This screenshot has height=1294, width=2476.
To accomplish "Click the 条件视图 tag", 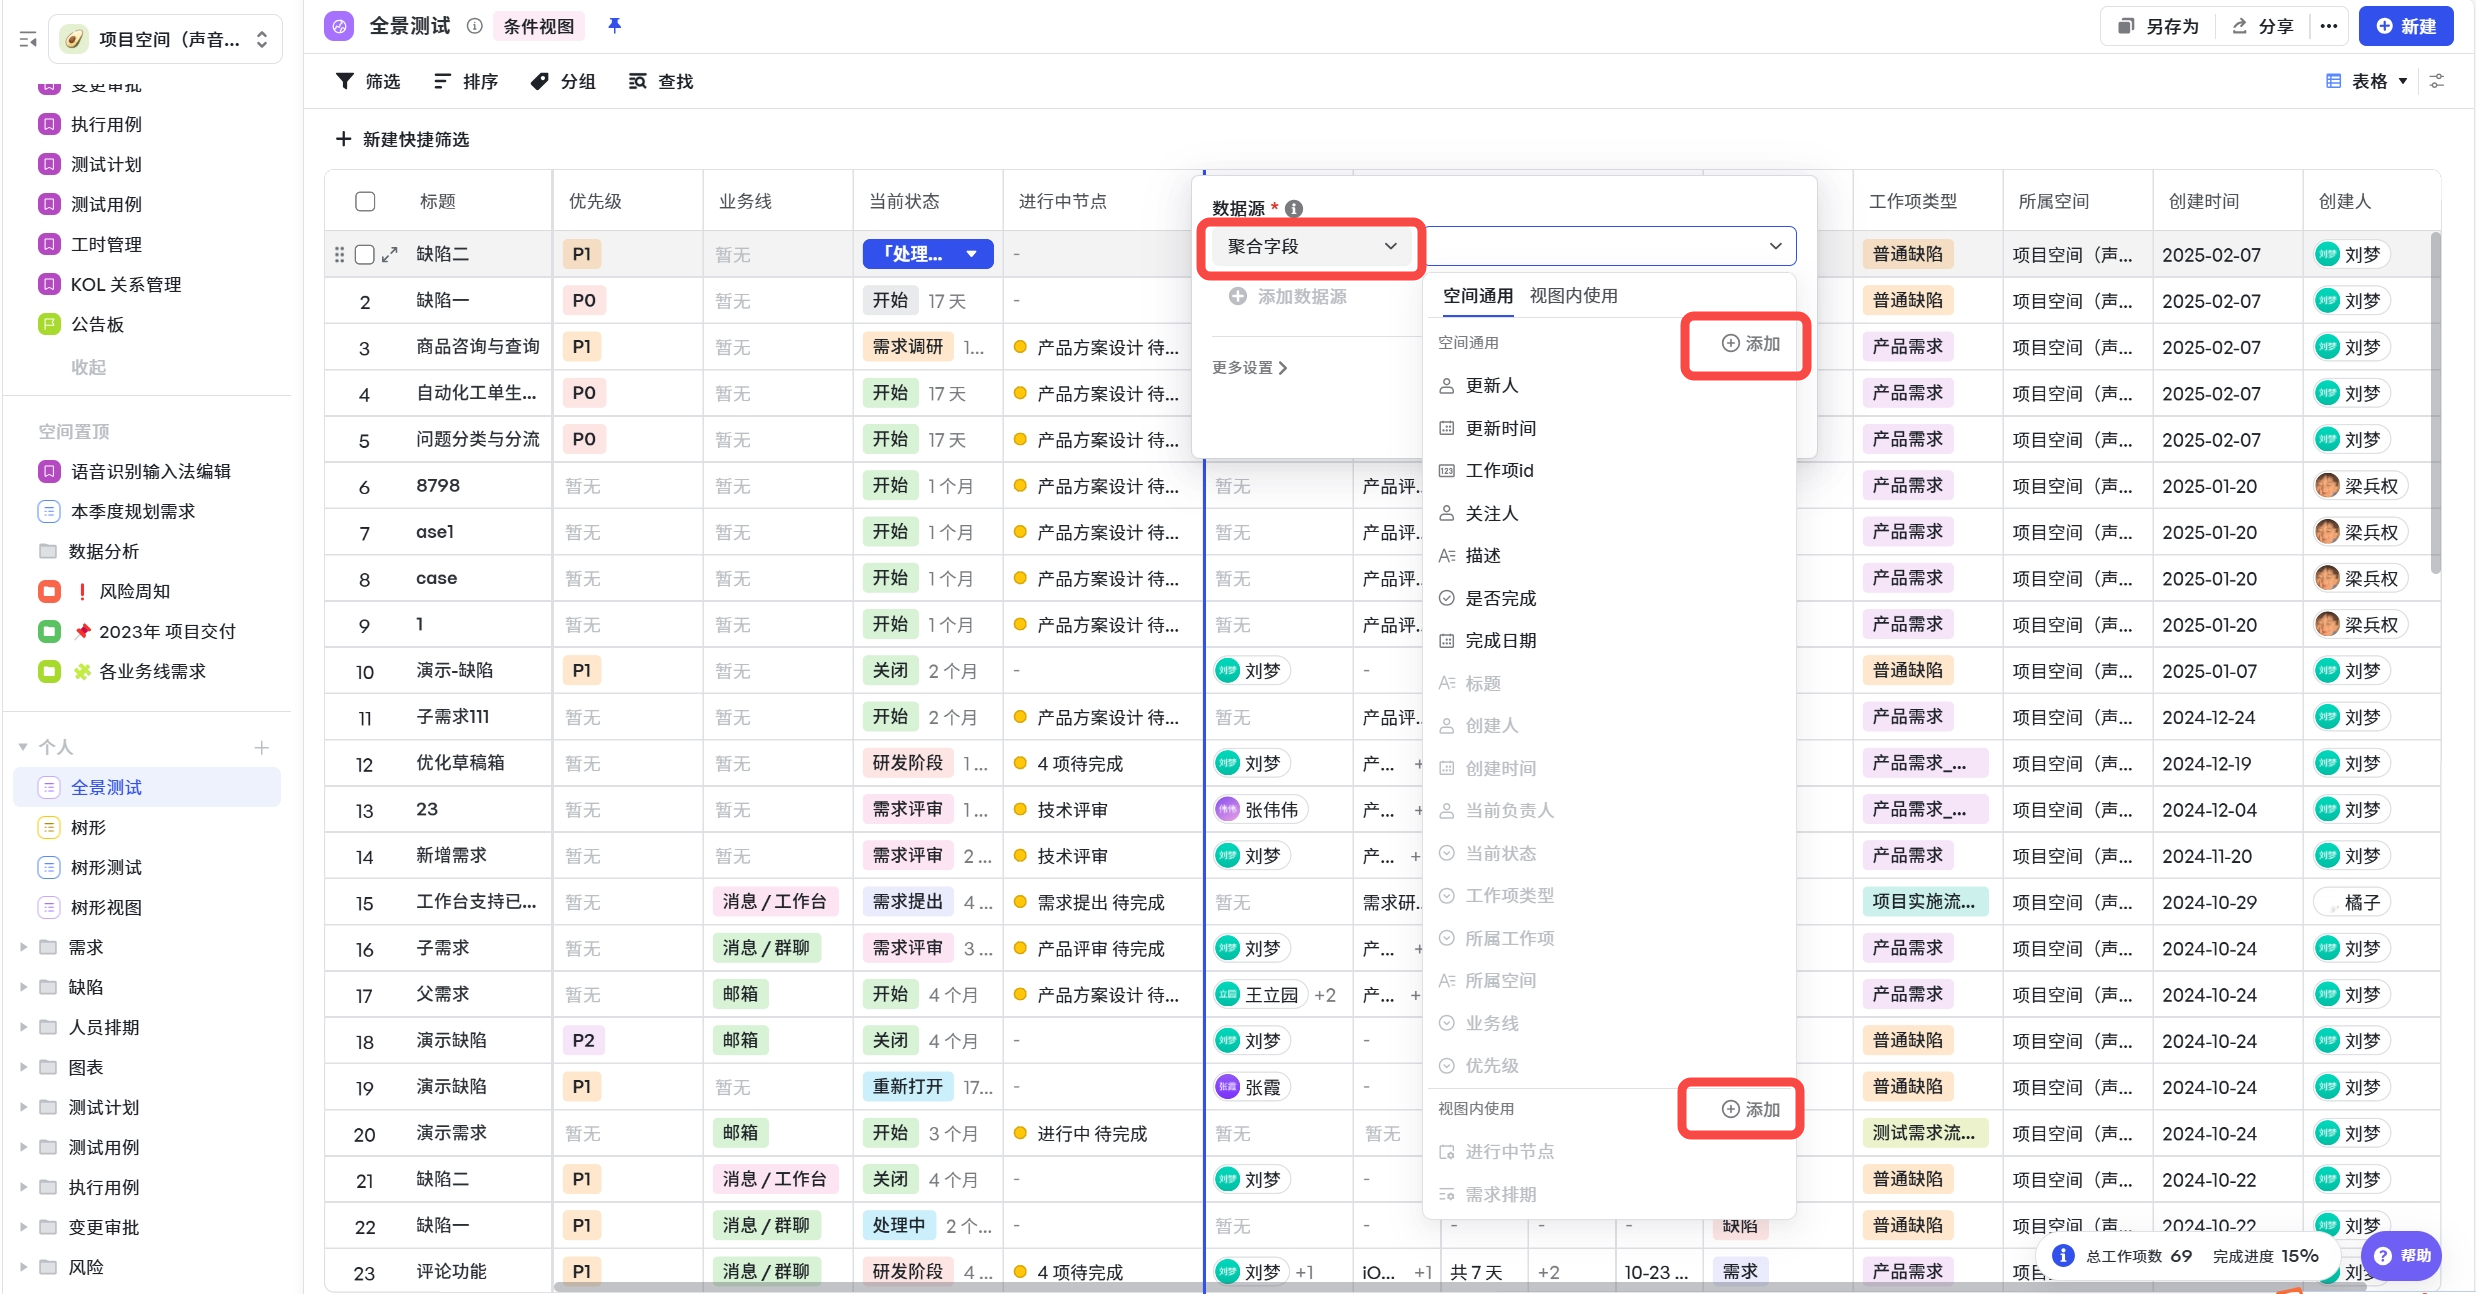I will point(539,26).
